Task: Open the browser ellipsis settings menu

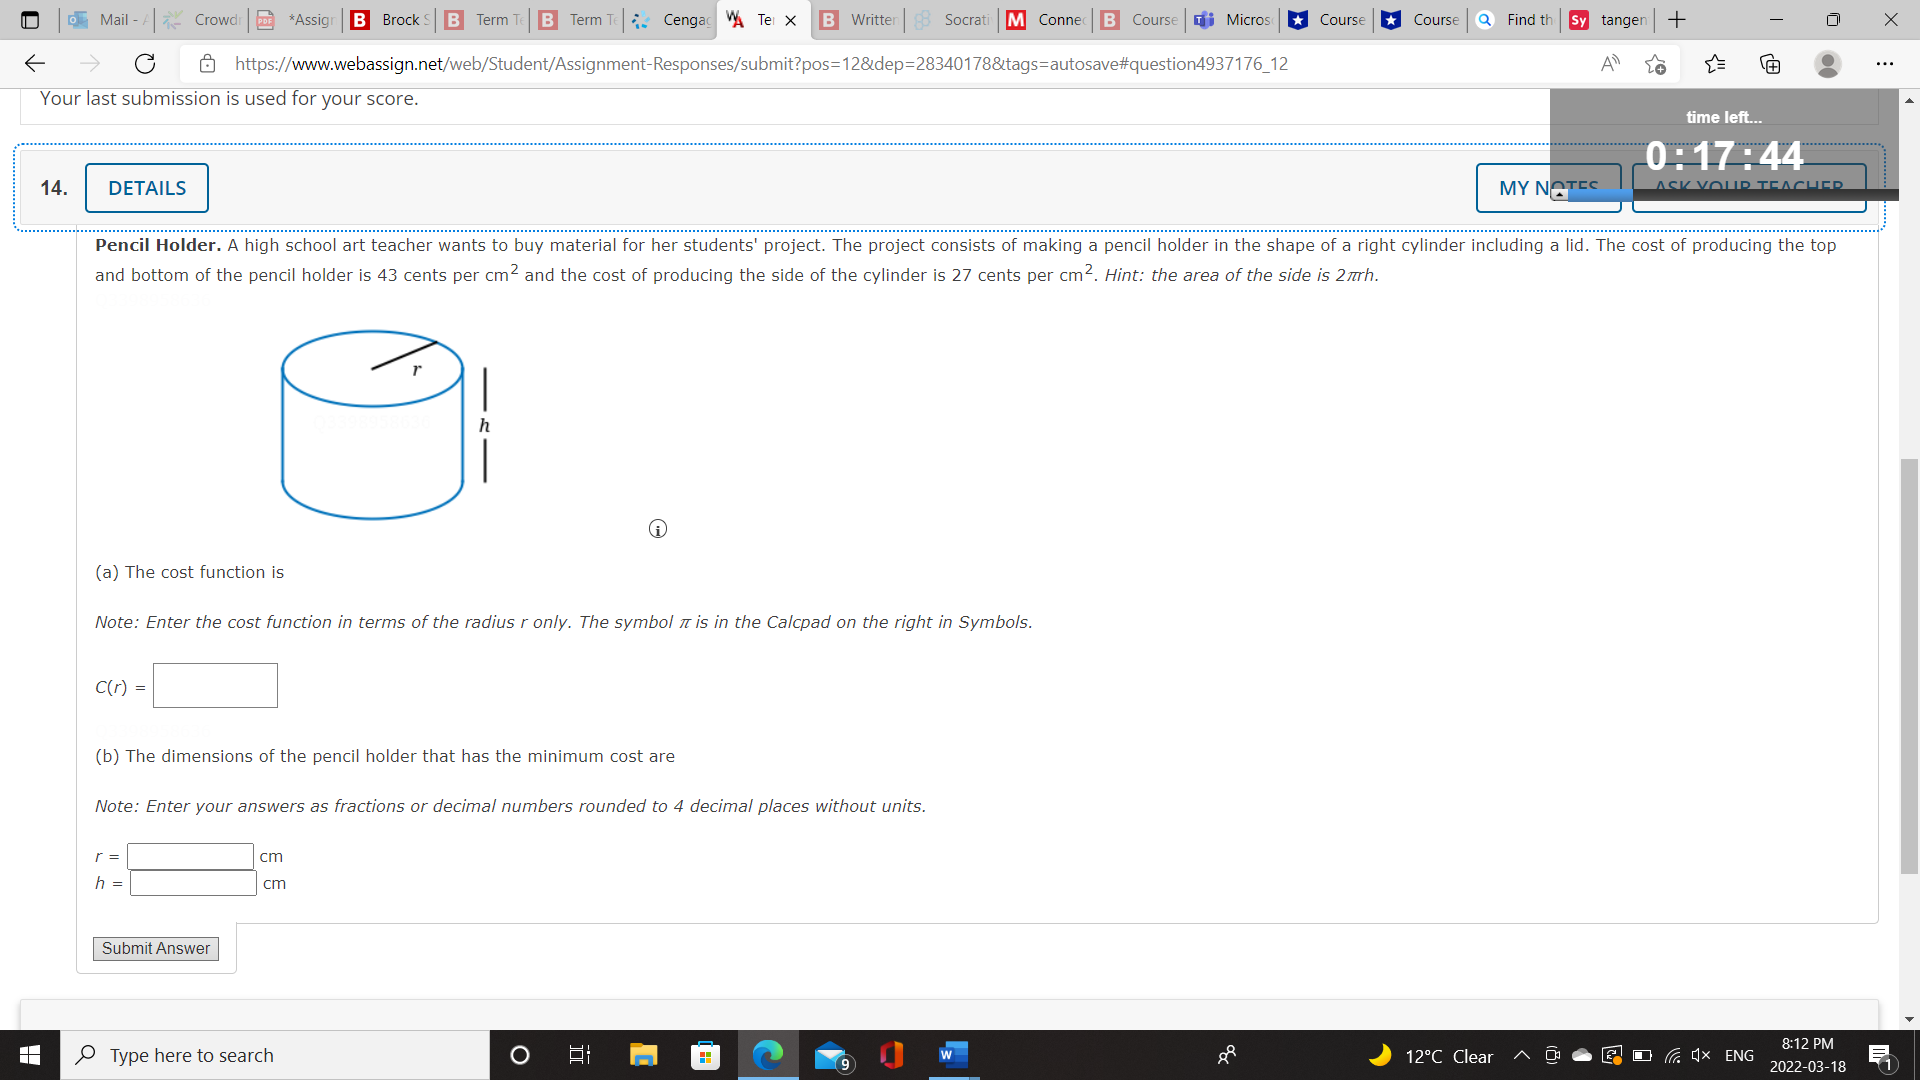Action: 1884,63
